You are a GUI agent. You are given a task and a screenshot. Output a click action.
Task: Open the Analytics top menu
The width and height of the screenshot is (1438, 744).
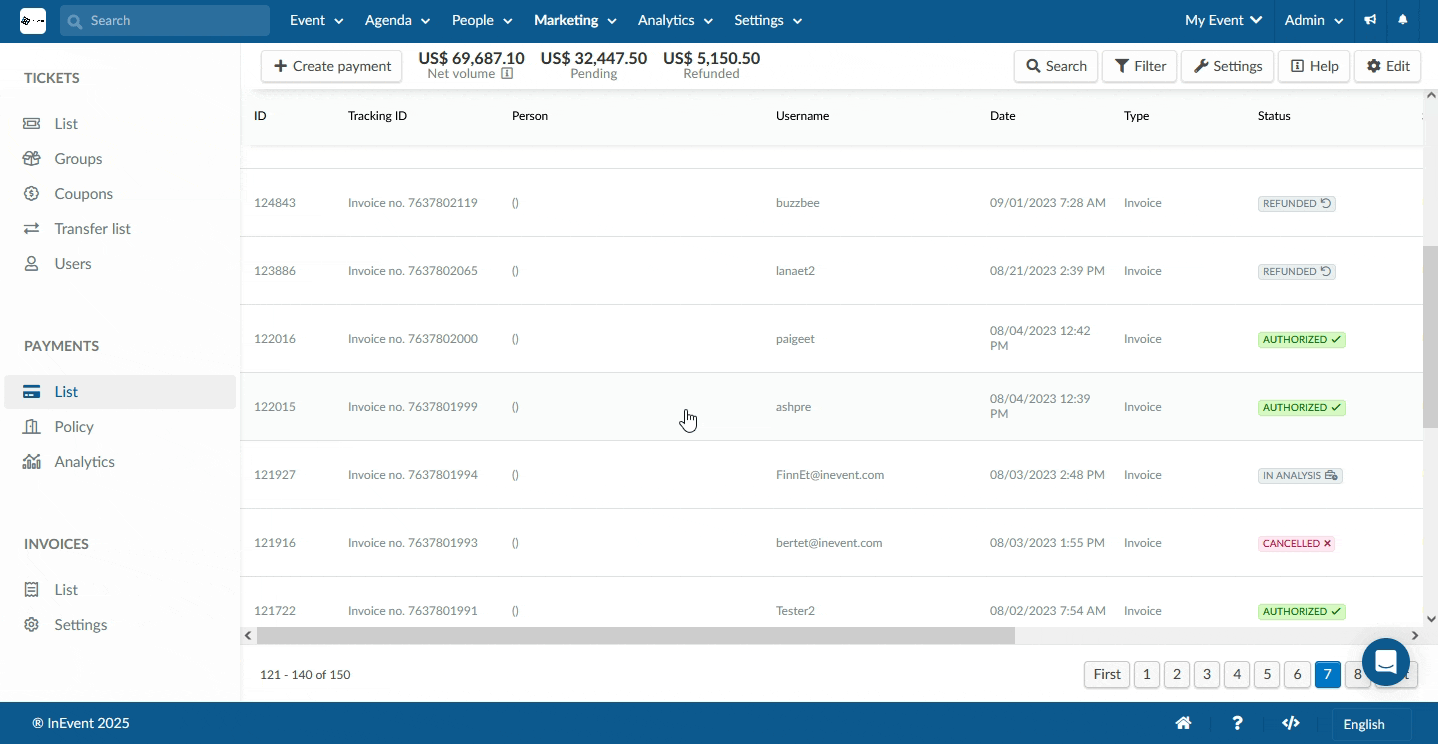pyautogui.click(x=675, y=20)
